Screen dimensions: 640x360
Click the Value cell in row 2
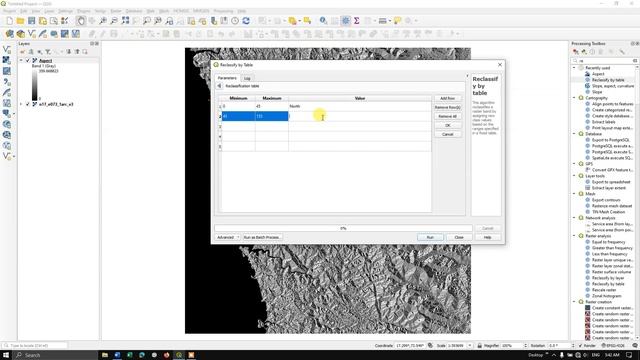360,116
